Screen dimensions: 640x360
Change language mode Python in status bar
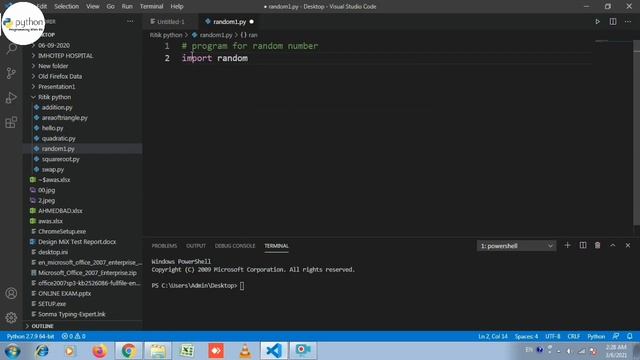pos(596,336)
